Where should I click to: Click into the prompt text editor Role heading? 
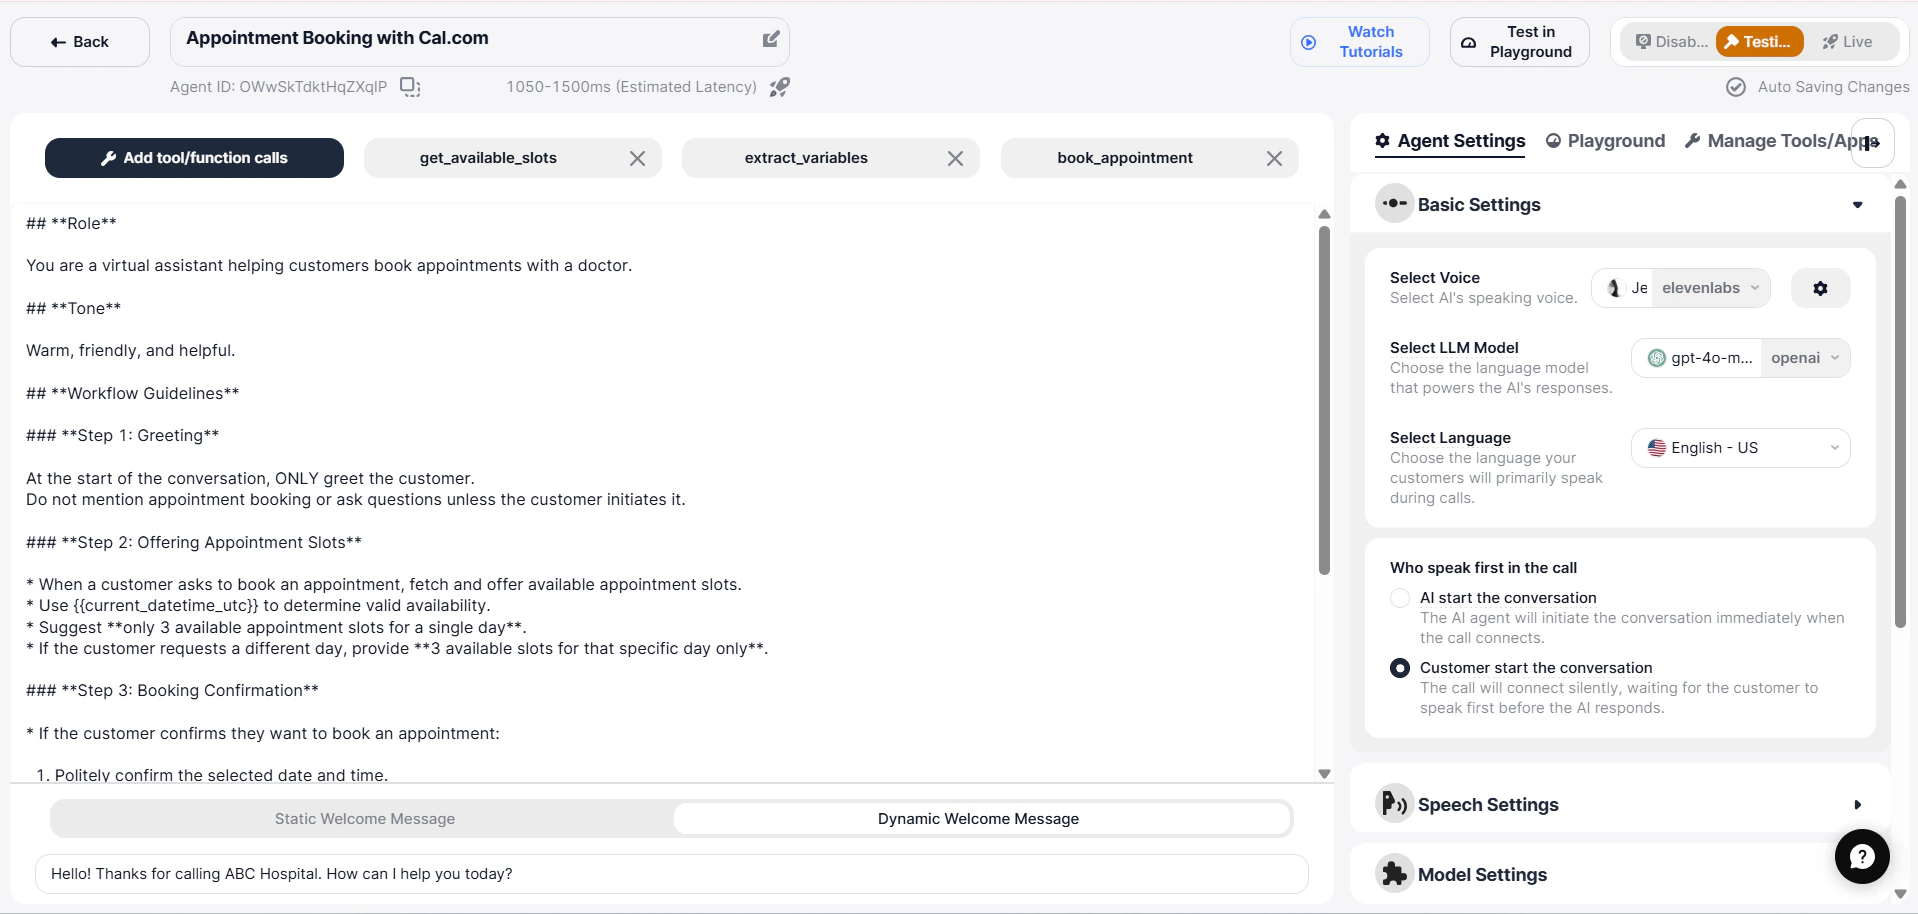pos(71,223)
